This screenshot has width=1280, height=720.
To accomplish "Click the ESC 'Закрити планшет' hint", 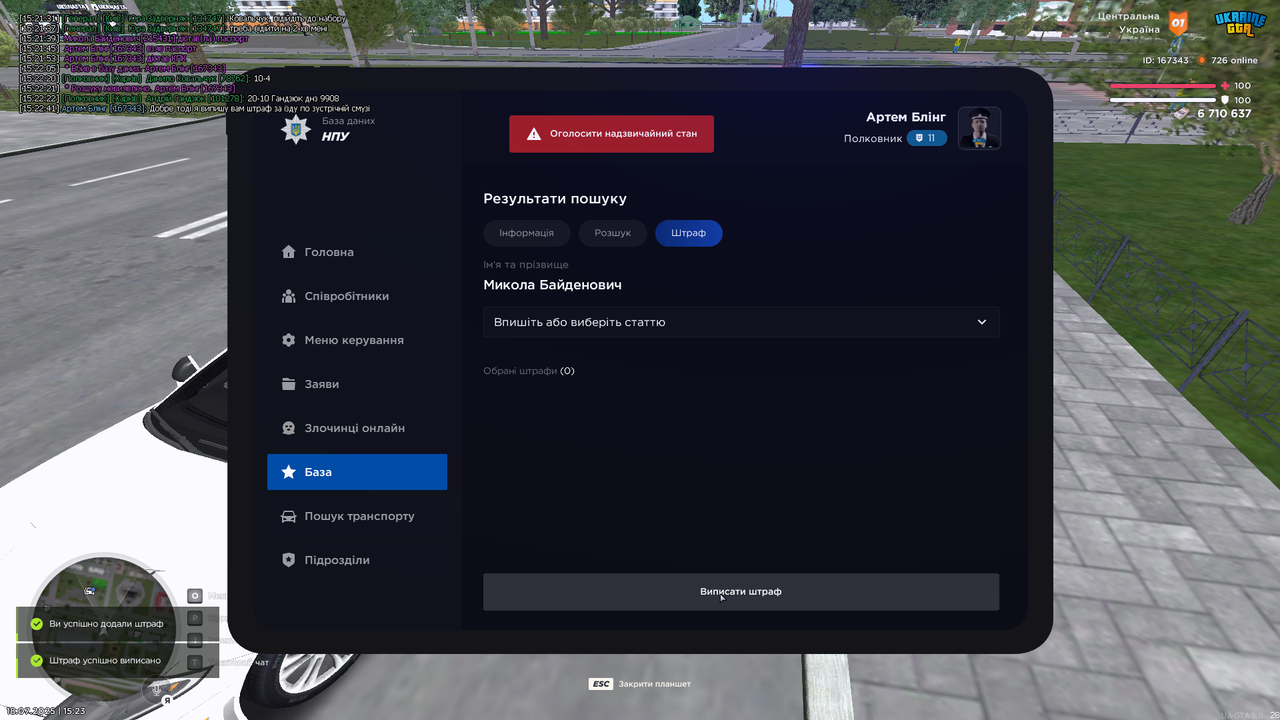I will [640, 684].
